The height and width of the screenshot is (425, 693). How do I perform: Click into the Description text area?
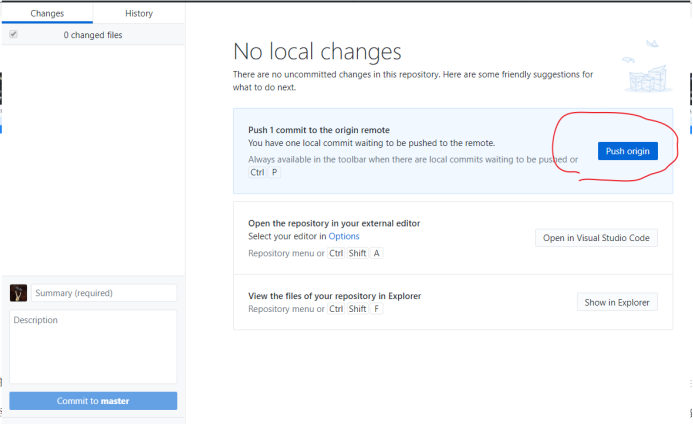pos(93,346)
